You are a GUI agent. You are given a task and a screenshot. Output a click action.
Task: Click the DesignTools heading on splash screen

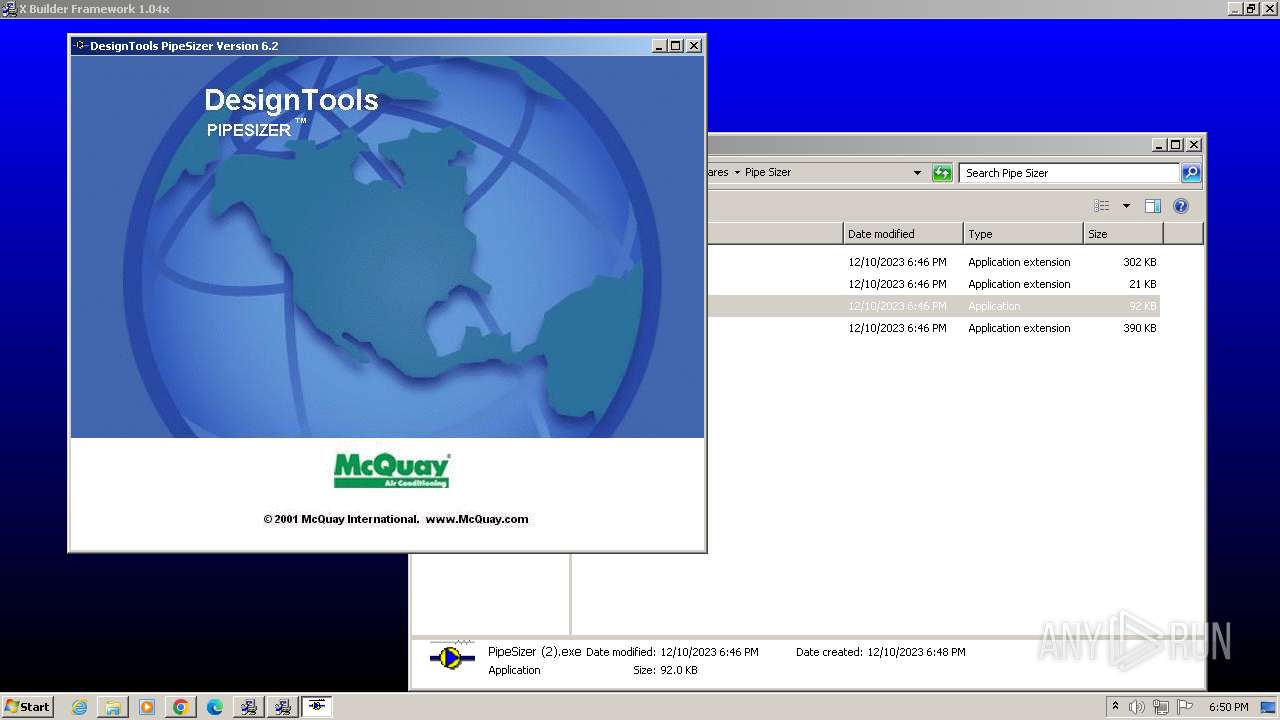coord(291,100)
